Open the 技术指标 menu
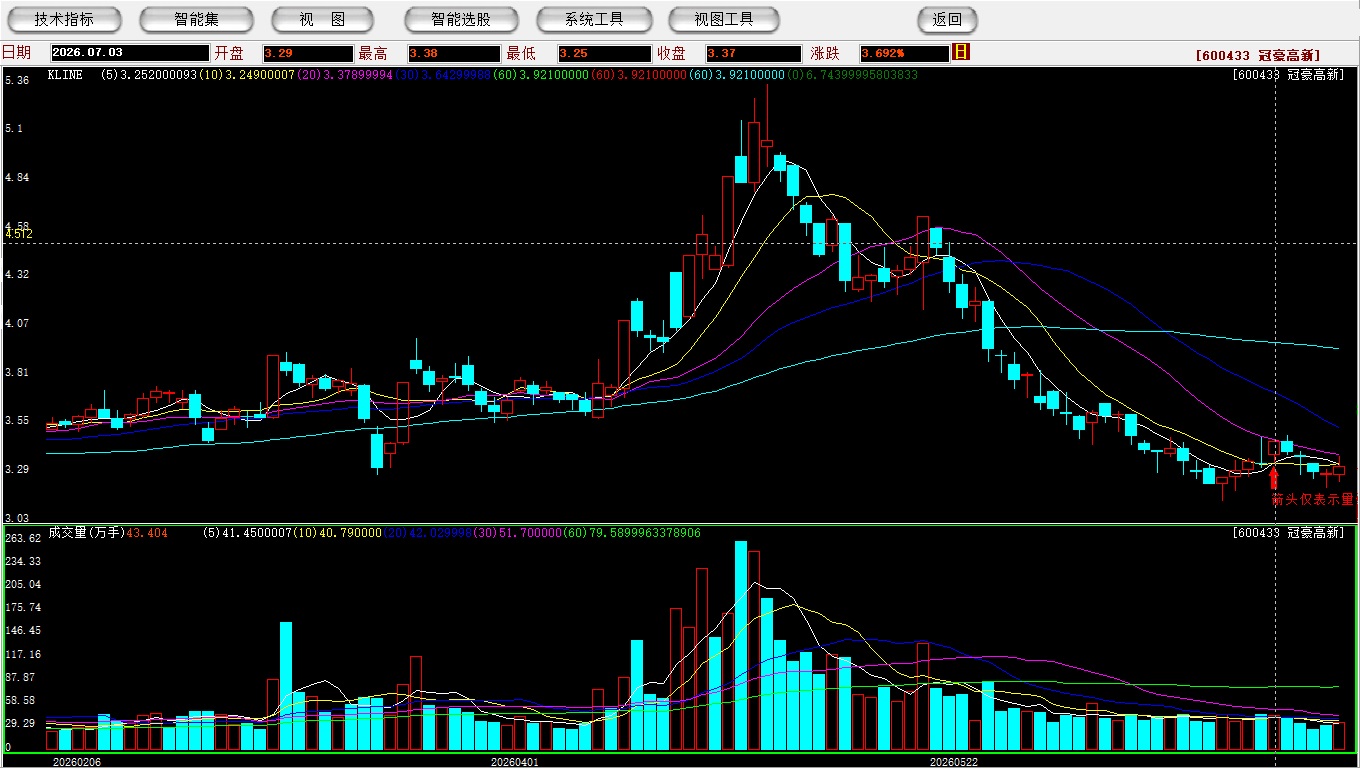The width and height of the screenshot is (1360, 768). tap(64, 19)
